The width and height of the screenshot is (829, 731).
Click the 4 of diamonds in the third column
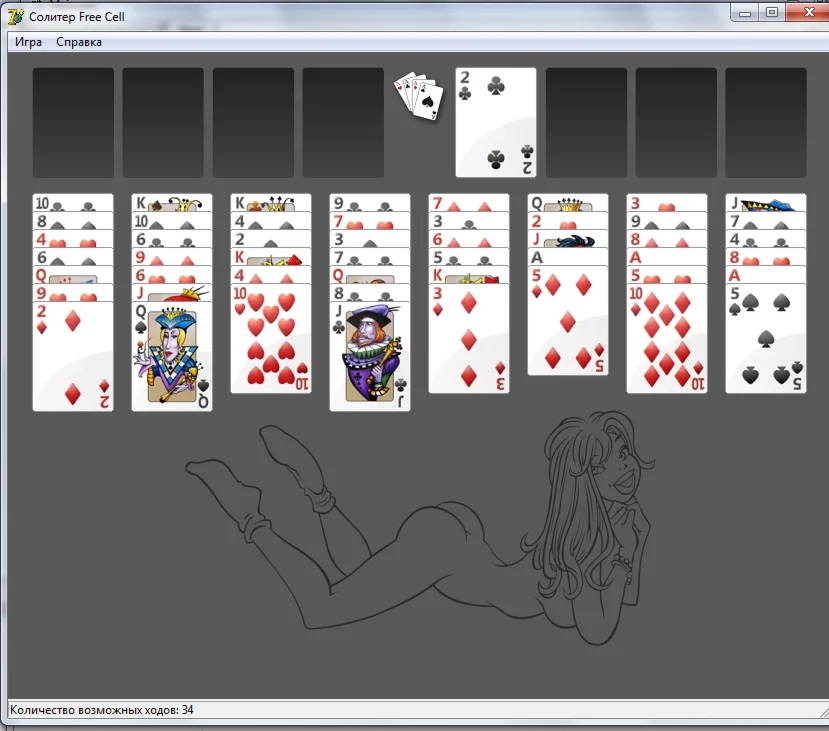(271, 275)
